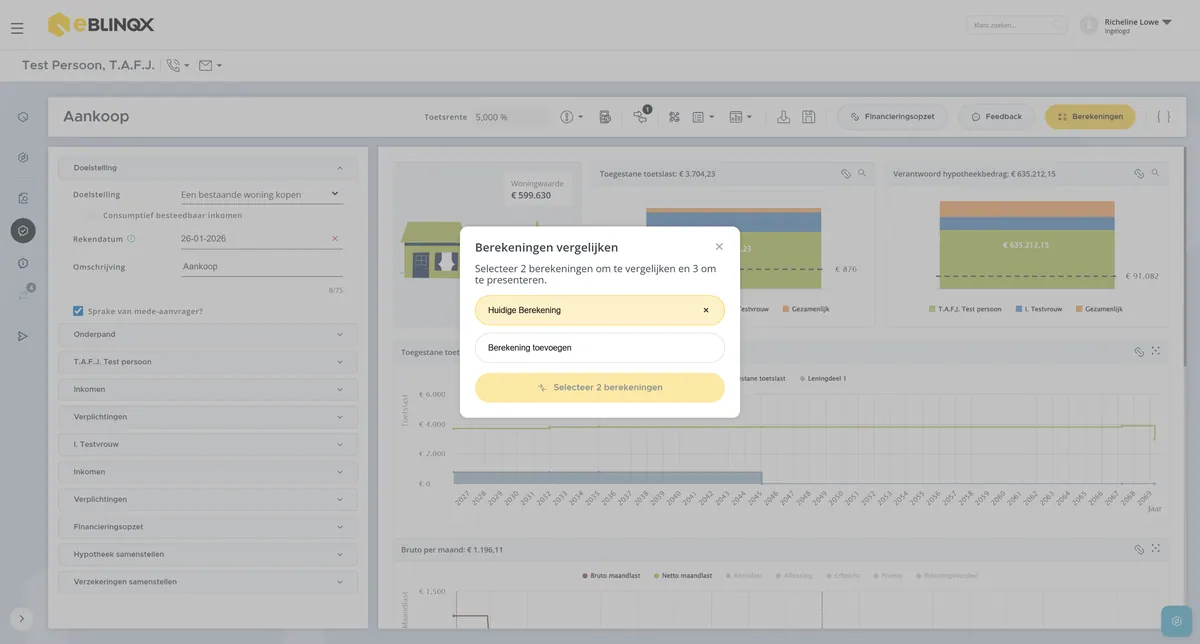Image resolution: width=1200 pixels, height=644 pixels.
Task: Select the Berekening toevoegen field
Action: point(600,348)
